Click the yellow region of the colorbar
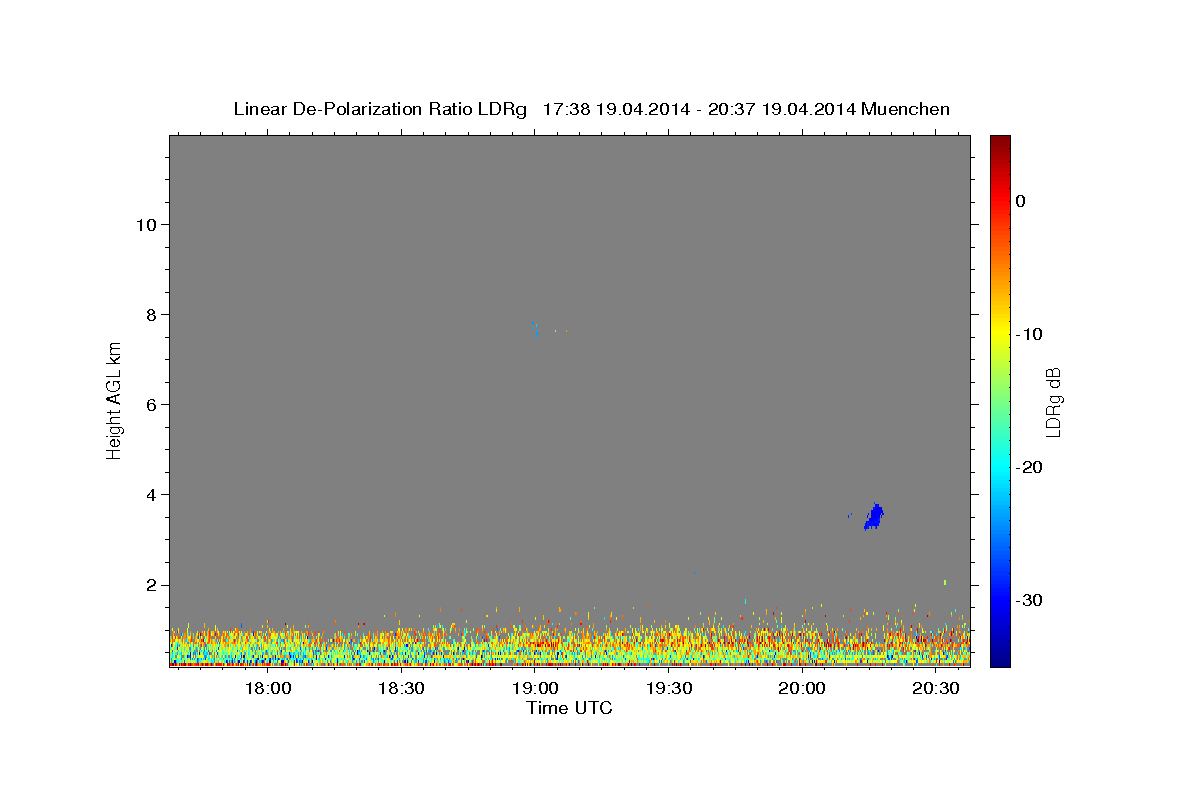The width and height of the screenshot is (1200, 800). [x=1000, y=334]
